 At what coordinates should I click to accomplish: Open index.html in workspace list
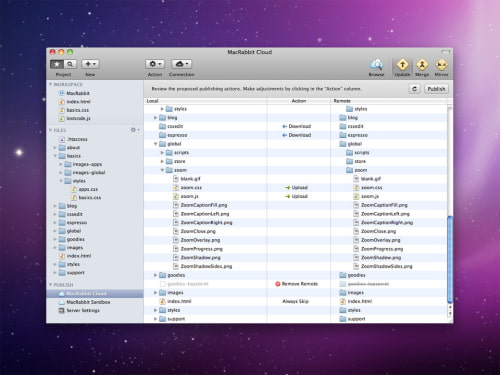[78, 102]
